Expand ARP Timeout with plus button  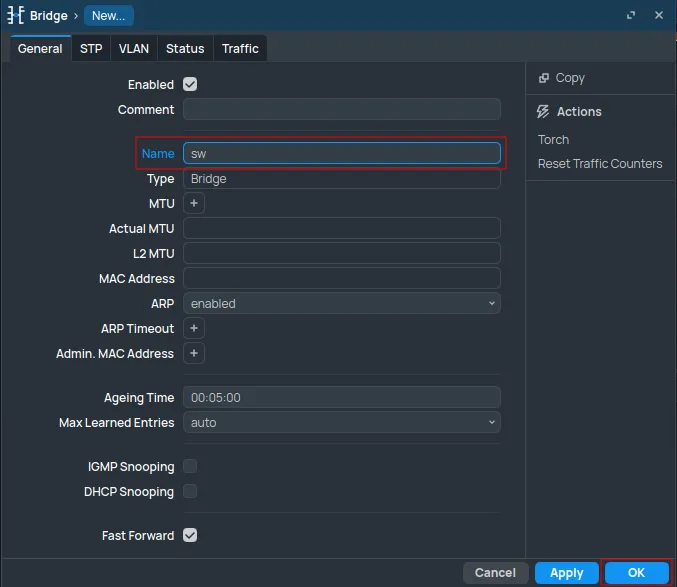(x=194, y=329)
